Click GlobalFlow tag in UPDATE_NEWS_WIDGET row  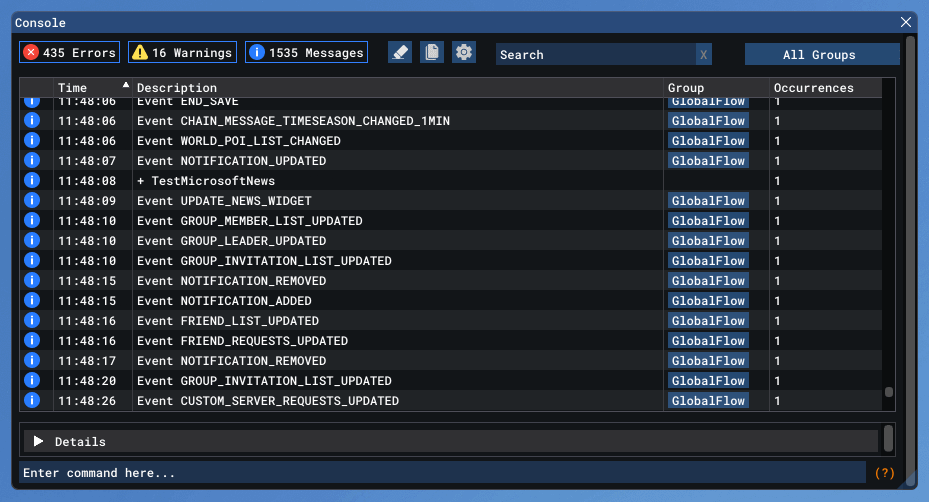(708, 200)
